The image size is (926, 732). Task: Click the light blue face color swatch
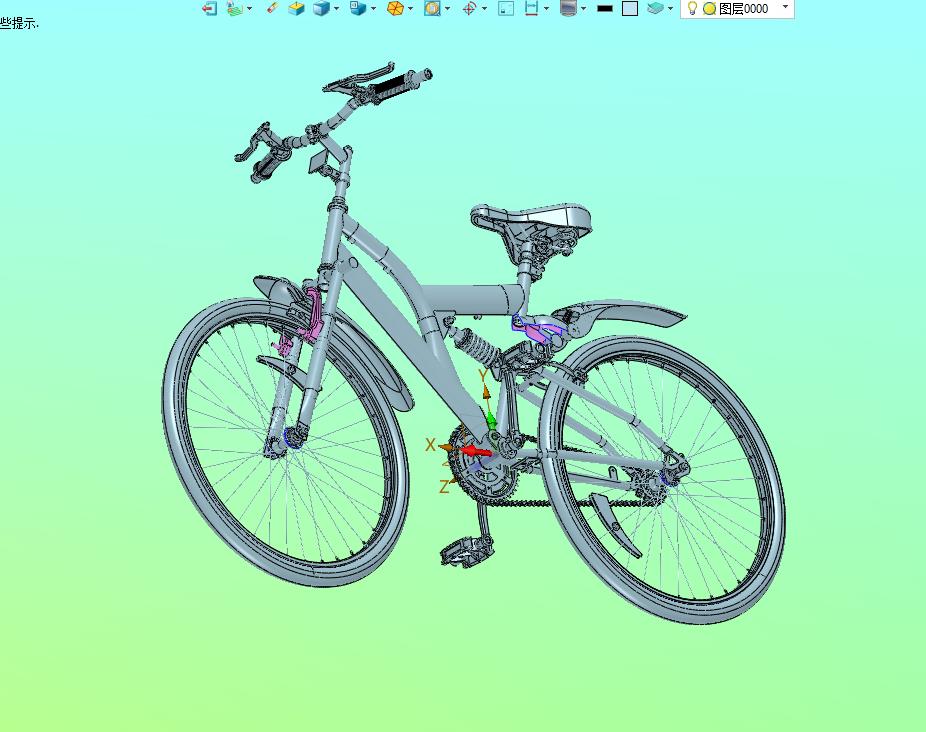coord(630,8)
